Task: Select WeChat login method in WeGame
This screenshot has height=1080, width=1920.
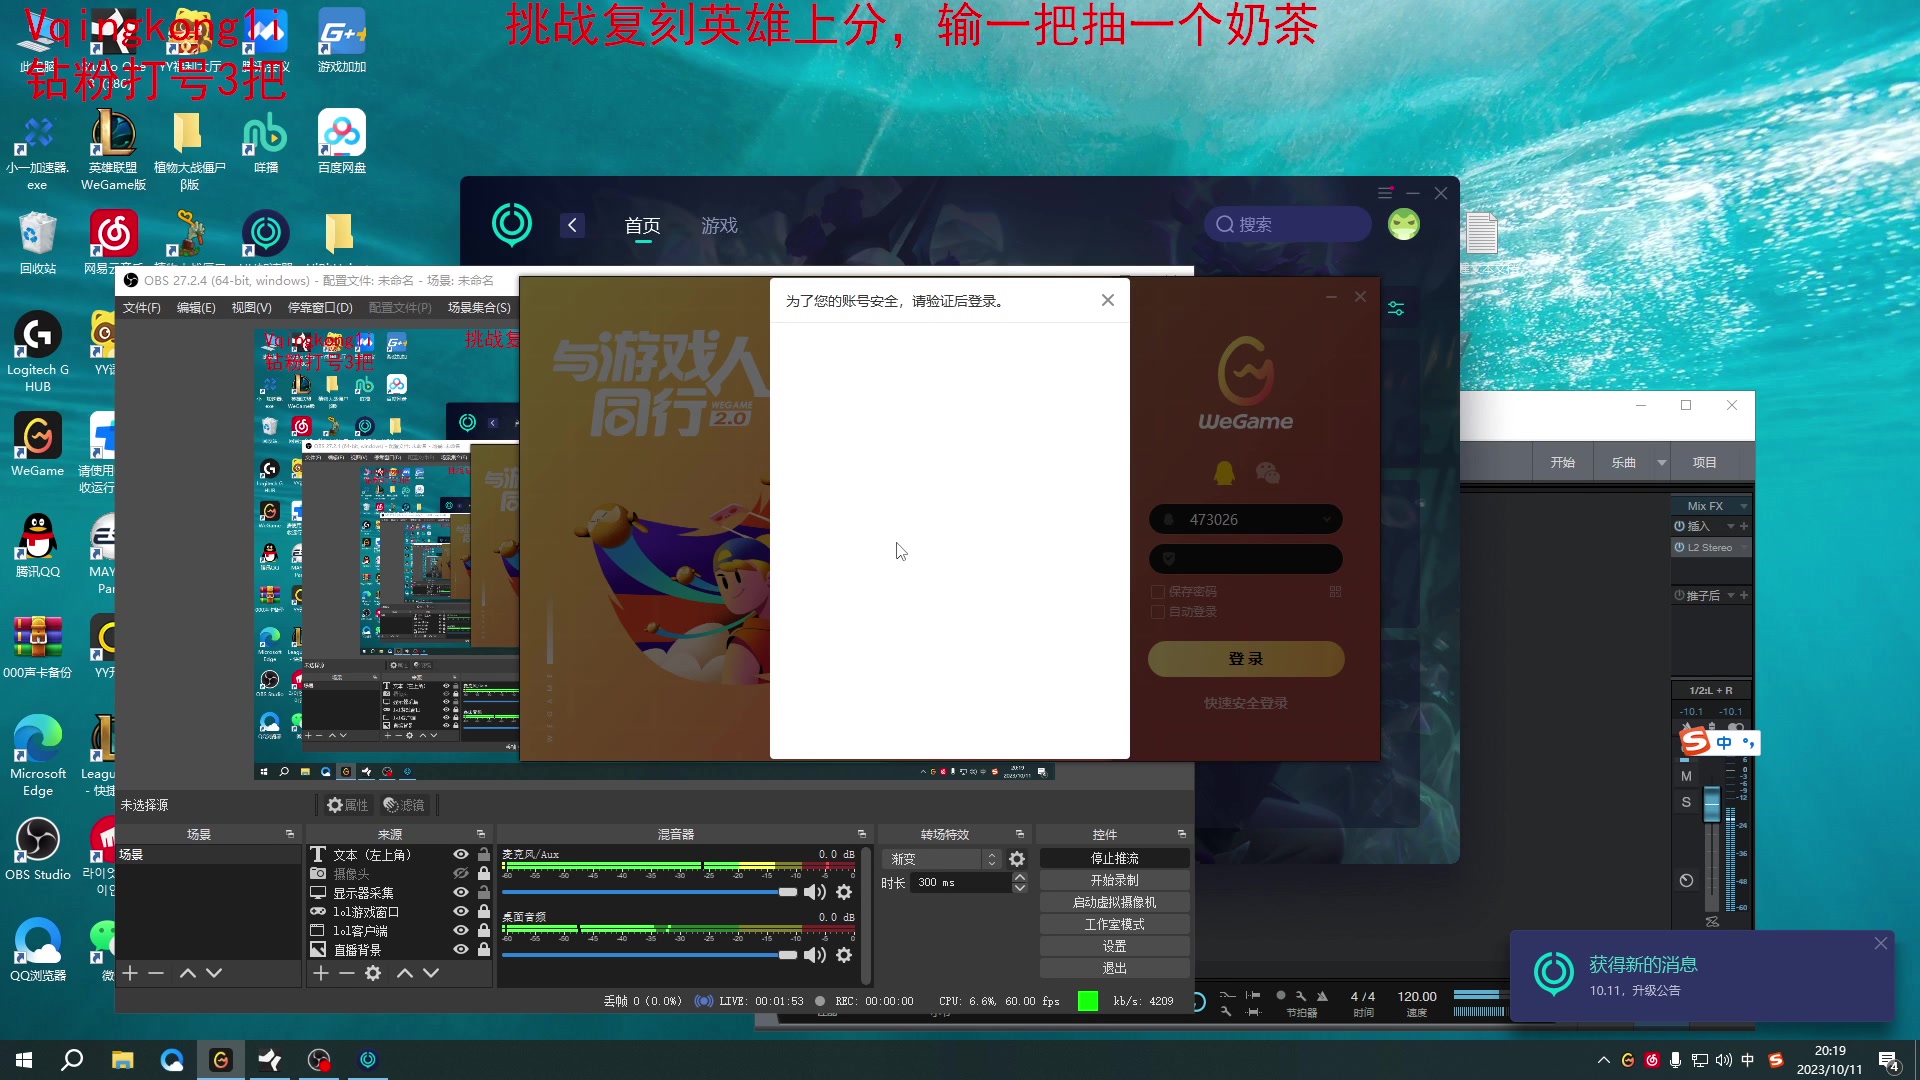Action: (1268, 472)
